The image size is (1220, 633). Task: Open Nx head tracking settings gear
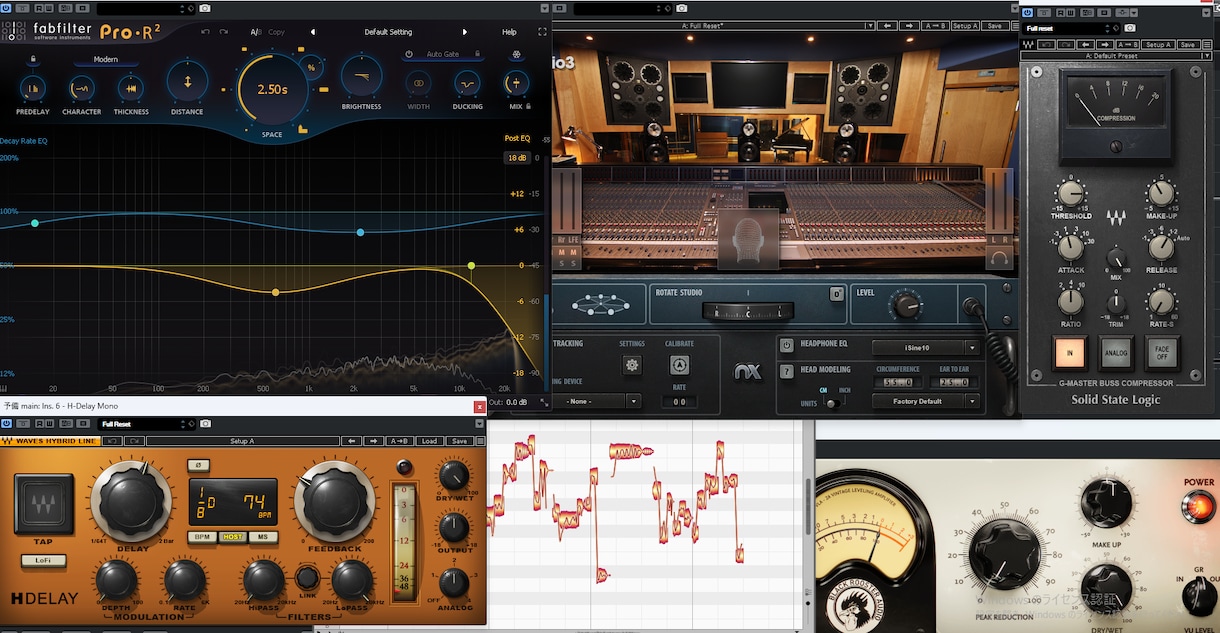click(632, 365)
